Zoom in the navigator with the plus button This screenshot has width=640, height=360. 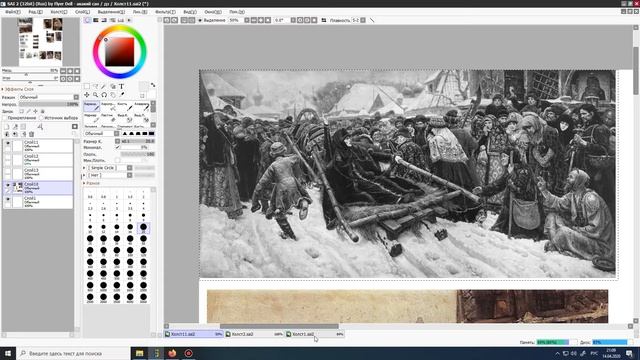[70, 71]
